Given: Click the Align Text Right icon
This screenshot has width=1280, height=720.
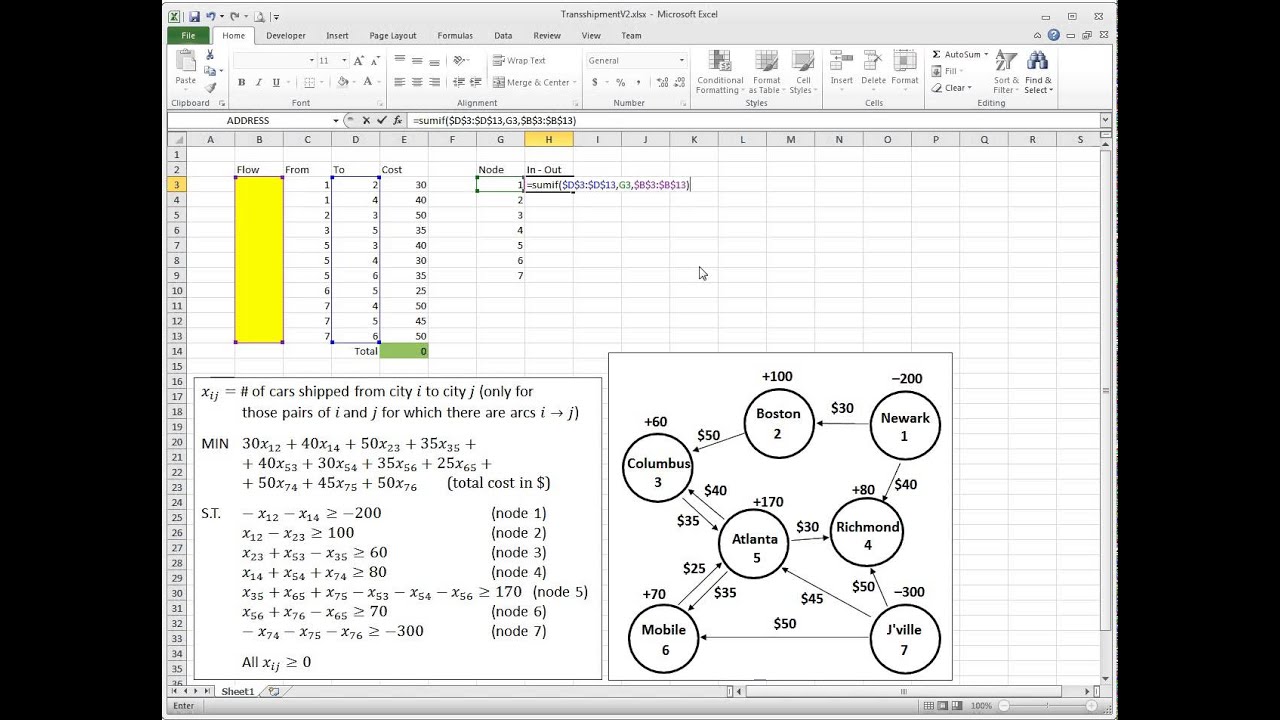Looking at the screenshot, I should pyautogui.click(x=434, y=83).
